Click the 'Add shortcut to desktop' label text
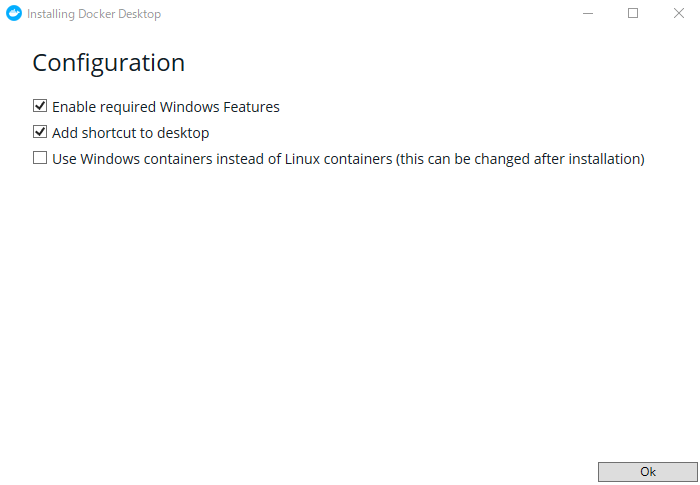This screenshot has width=700, height=485. coord(130,132)
